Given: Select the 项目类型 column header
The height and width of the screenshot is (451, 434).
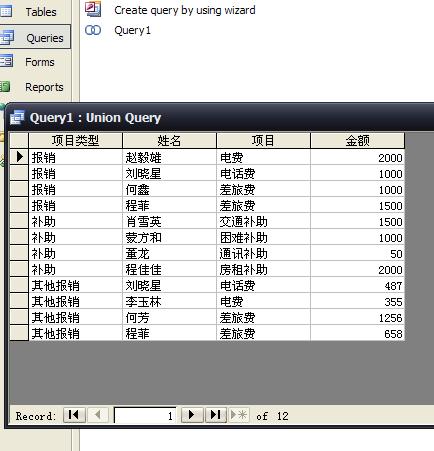Looking at the screenshot, I should pyautogui.click(x=76, y=140).
